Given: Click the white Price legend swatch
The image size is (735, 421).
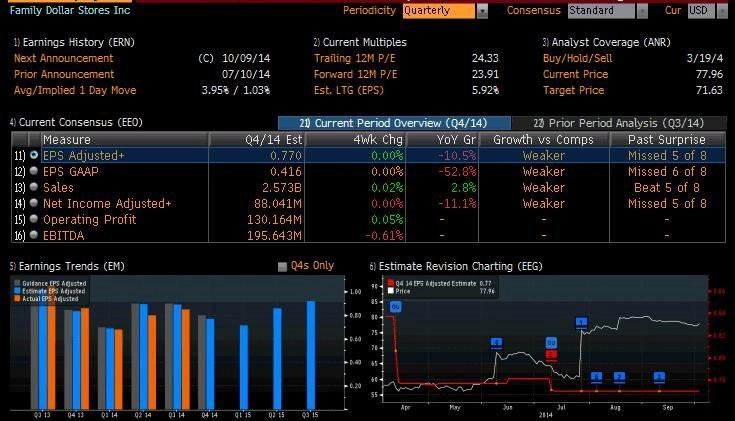Looking at the screenshot, I should tap(390, 291).
